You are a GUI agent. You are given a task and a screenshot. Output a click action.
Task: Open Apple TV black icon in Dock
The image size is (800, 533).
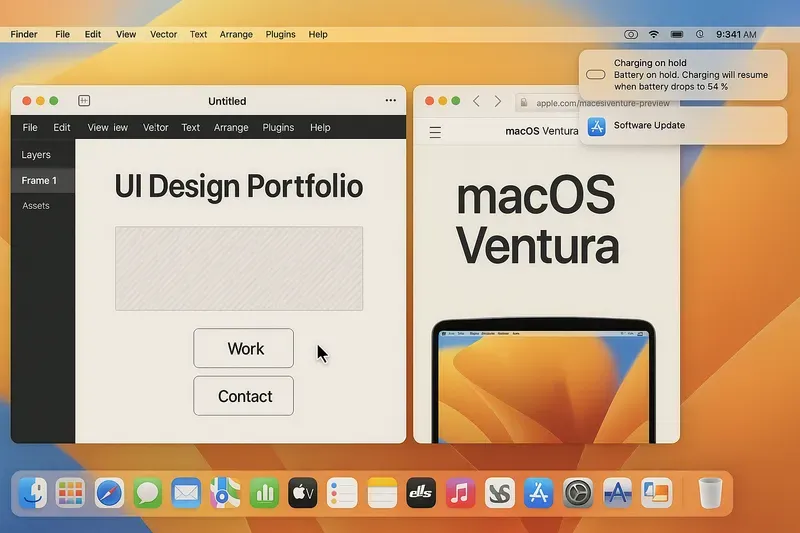(303, 493)
